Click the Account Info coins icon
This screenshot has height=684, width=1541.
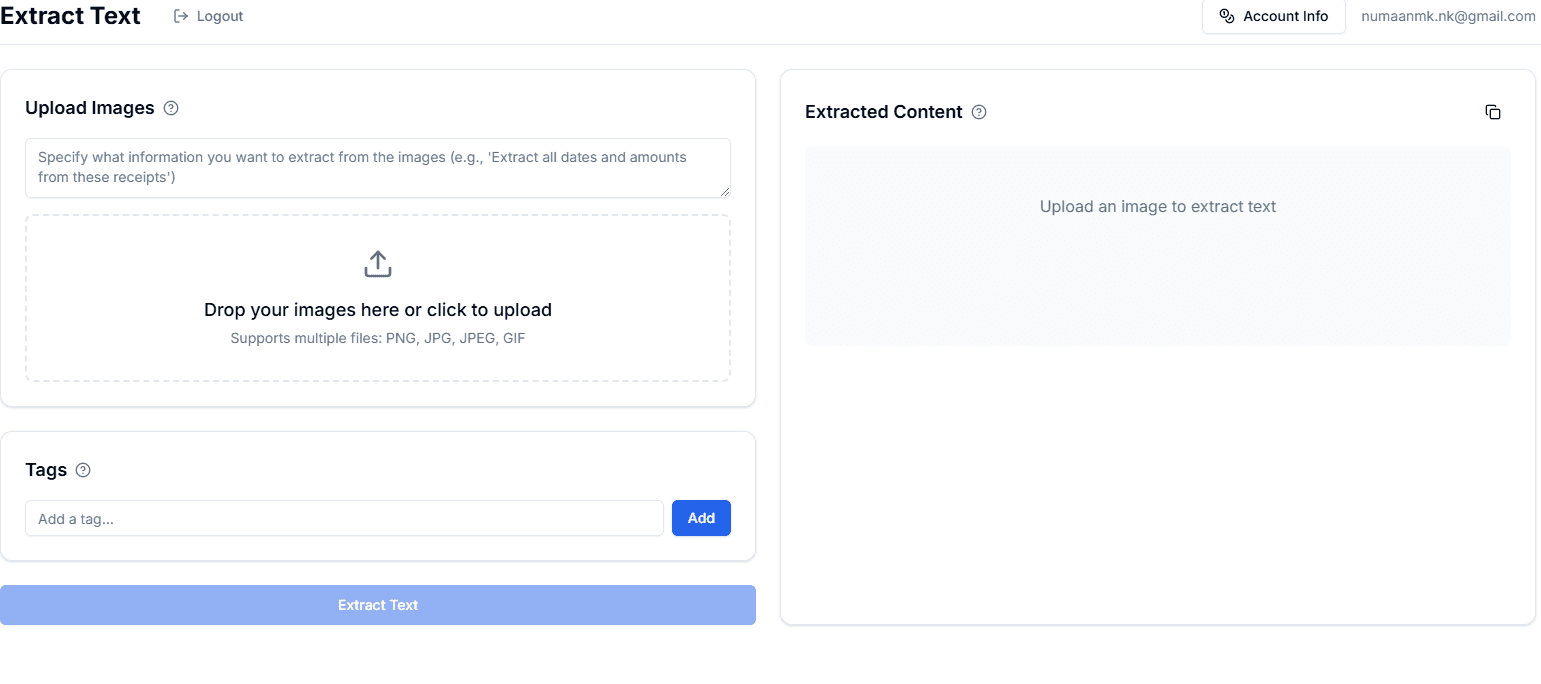[x=1227, y=16]
